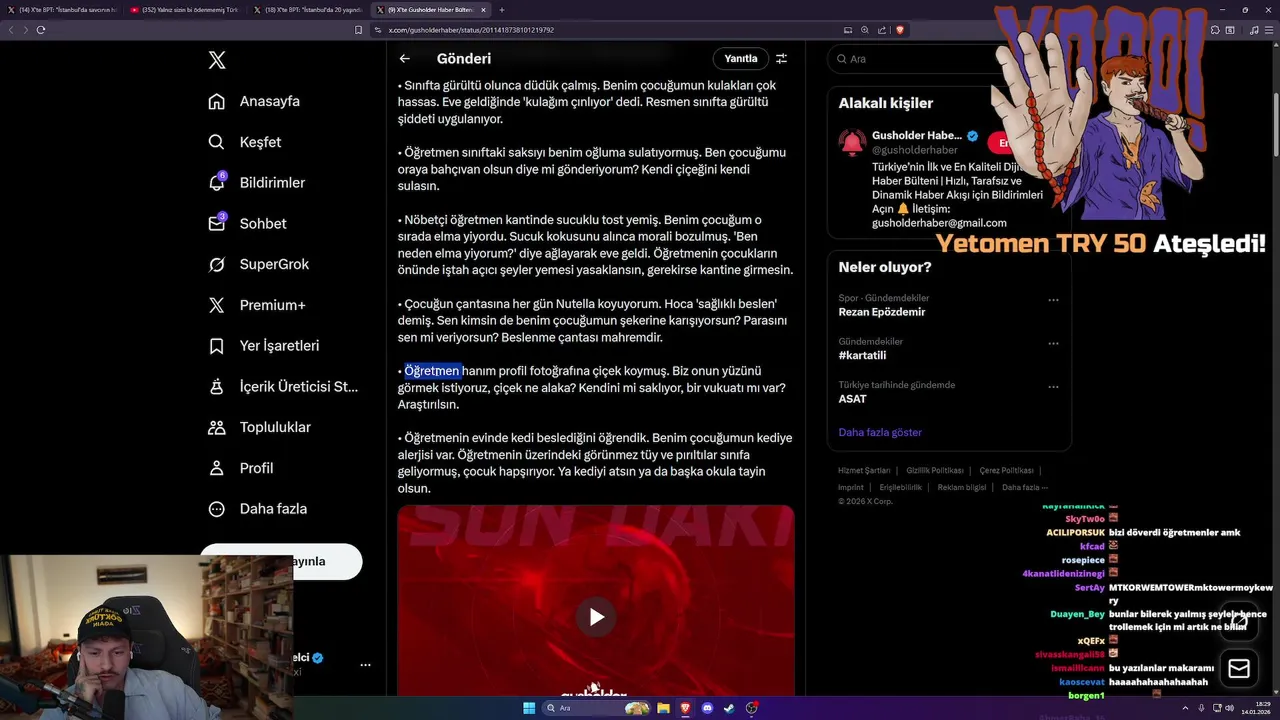Click Gusholder Haber profile avatar
The image size is (1280, 720).
pyautogui.click(x=852, y=143)
